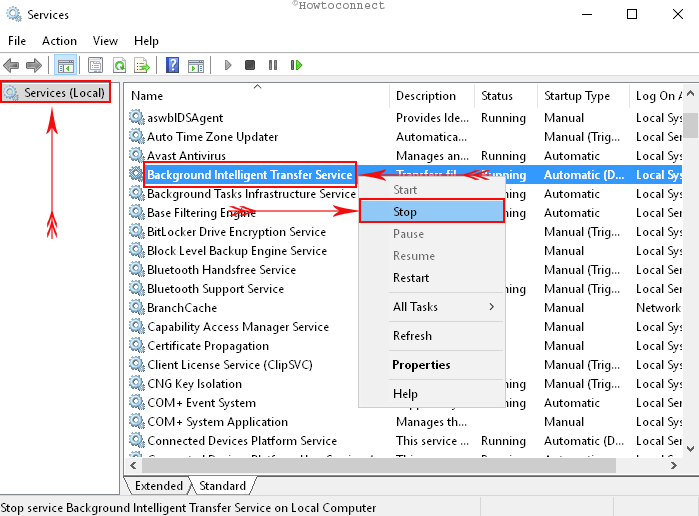Image resolution: width=699 pixels, height=516 pixels.
Task: Click the Forward arrow toolbar icon
Action: tap(34, 66)
